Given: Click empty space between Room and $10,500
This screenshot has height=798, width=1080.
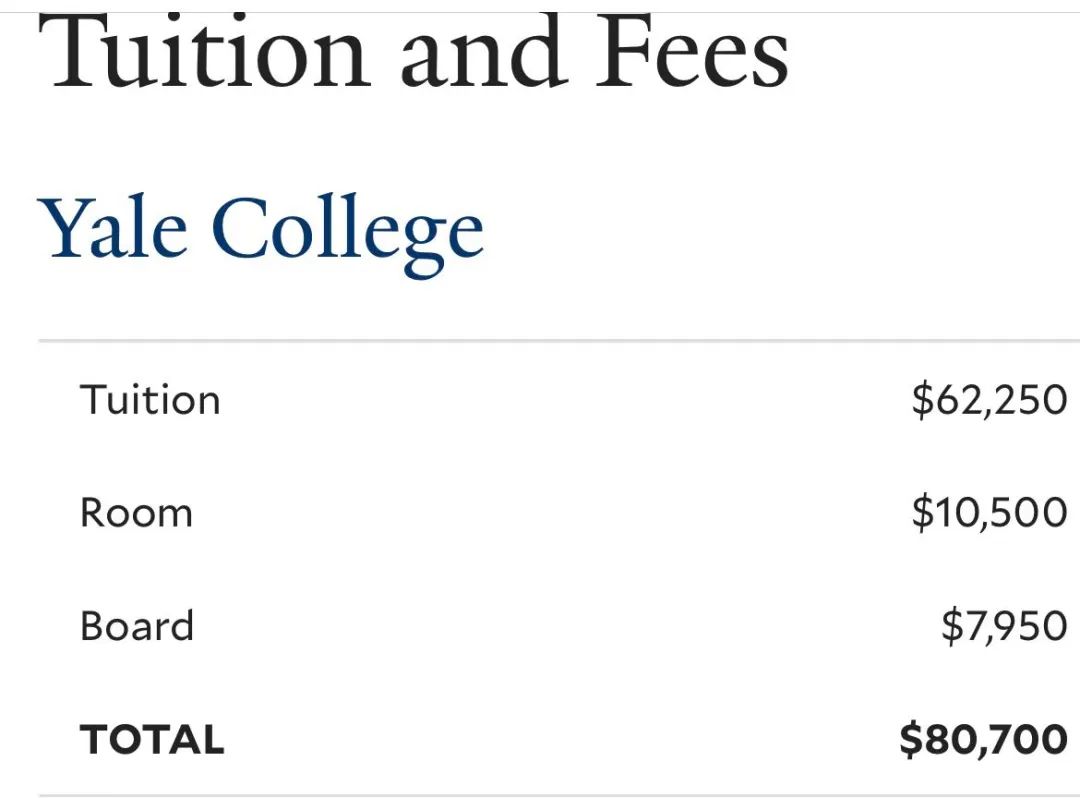Looking at the screenshot, I should pyautogui.click(x=551, y=513).
